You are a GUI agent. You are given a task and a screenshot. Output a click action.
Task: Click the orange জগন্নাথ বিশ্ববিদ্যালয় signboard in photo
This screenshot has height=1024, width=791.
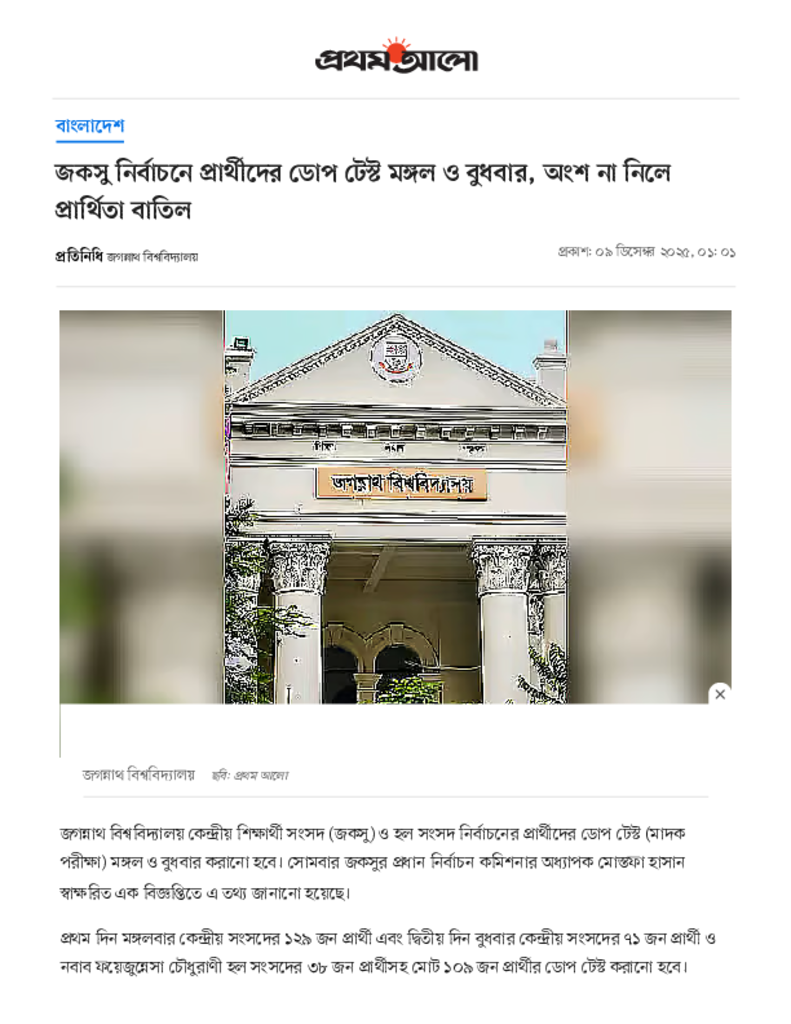401,483
